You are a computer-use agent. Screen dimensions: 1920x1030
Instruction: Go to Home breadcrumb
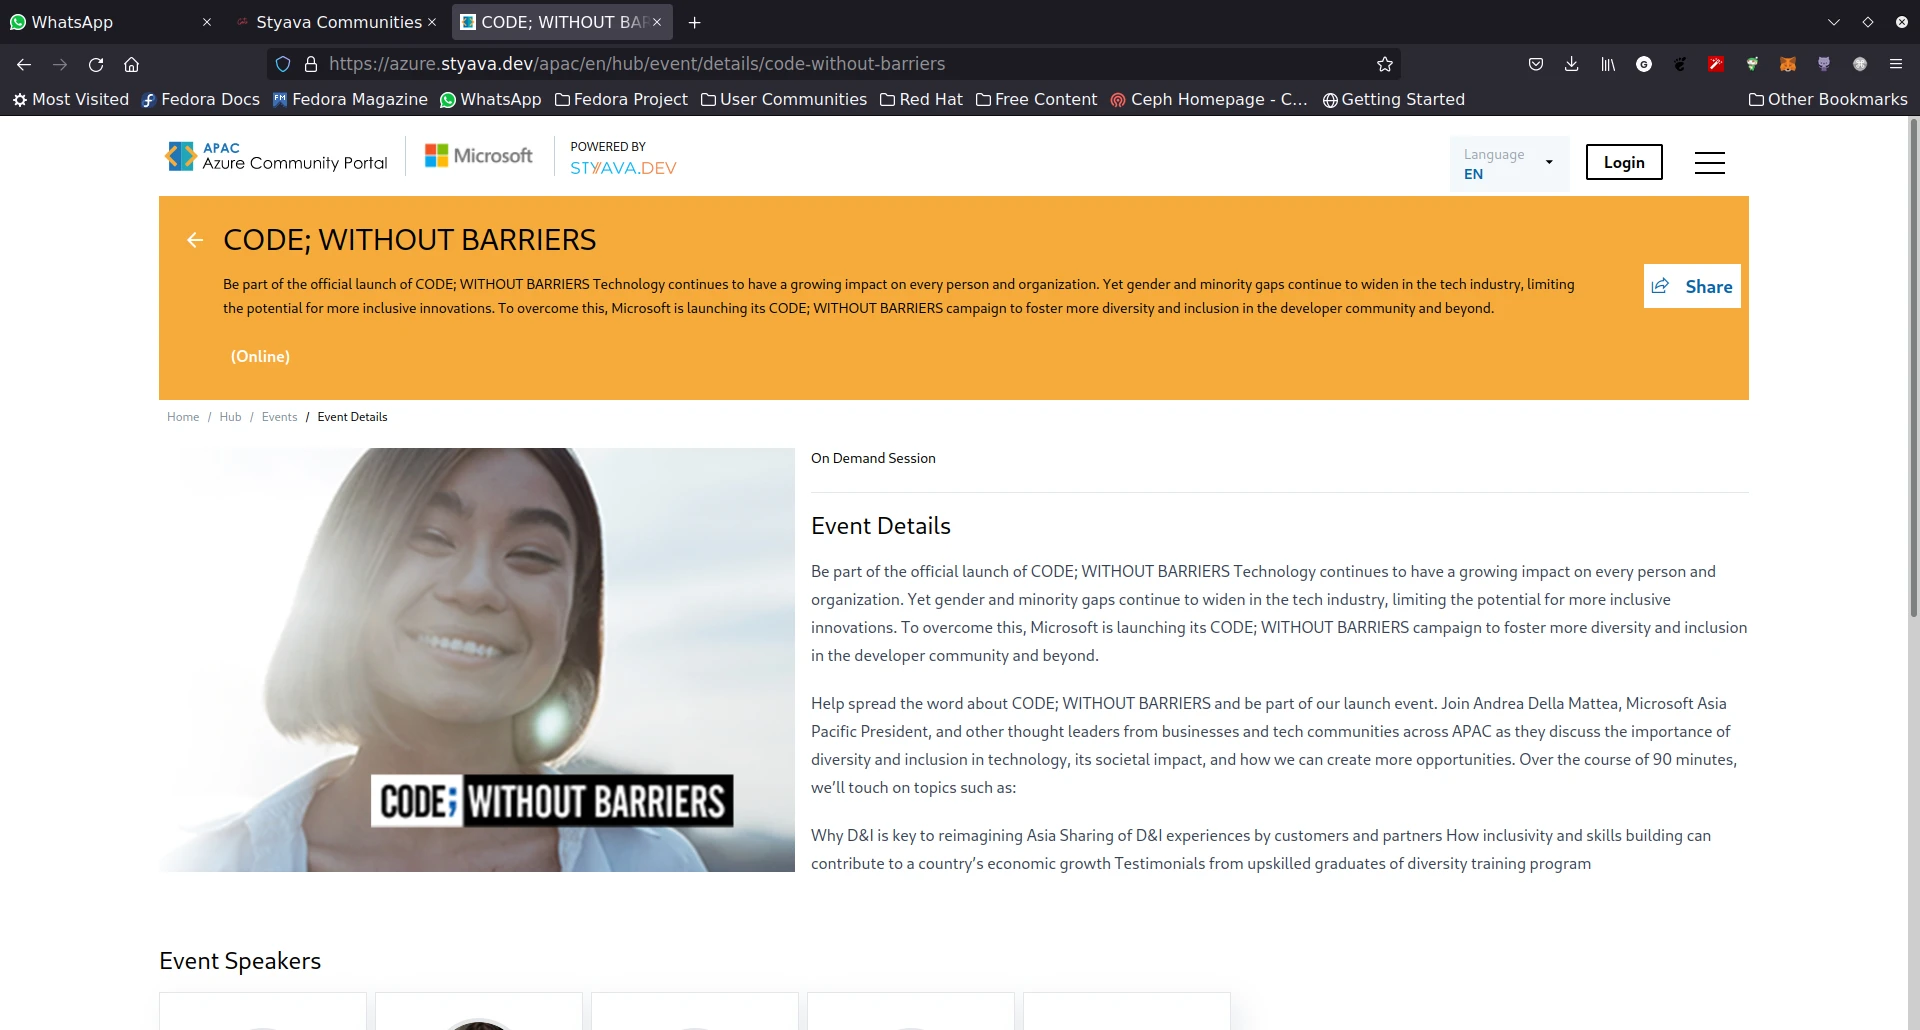[x=183, y=417]
